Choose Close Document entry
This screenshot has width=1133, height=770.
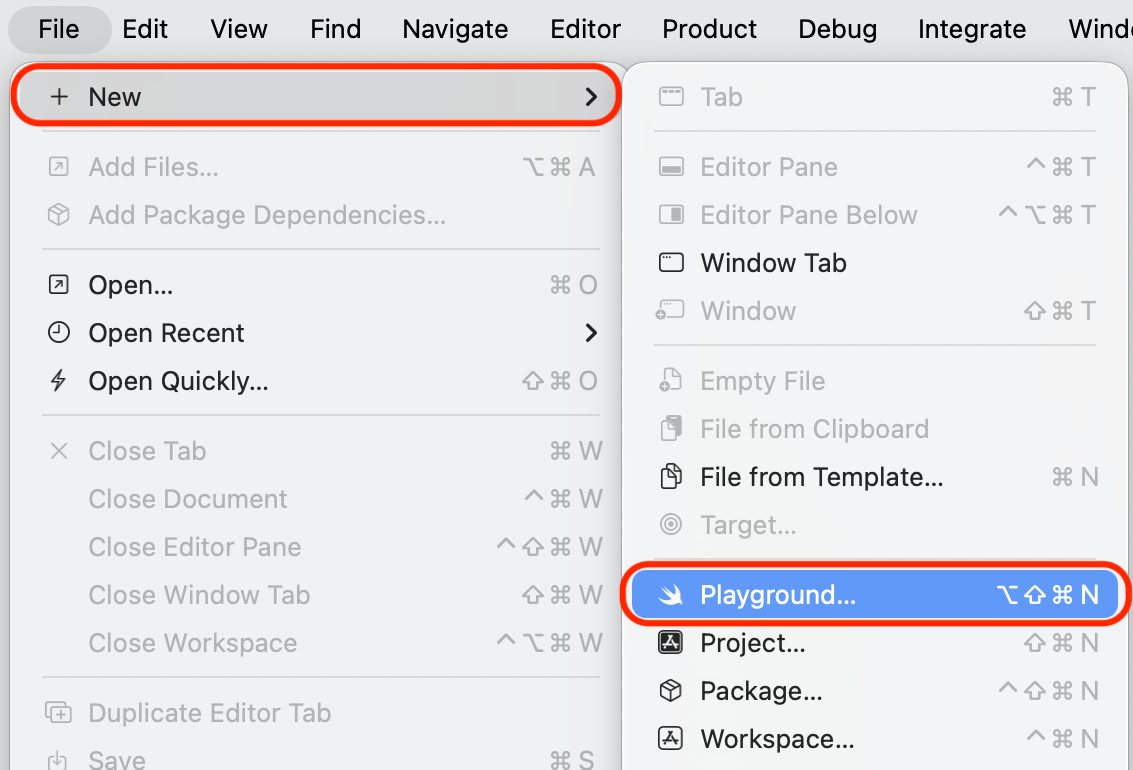pos(321,498)
